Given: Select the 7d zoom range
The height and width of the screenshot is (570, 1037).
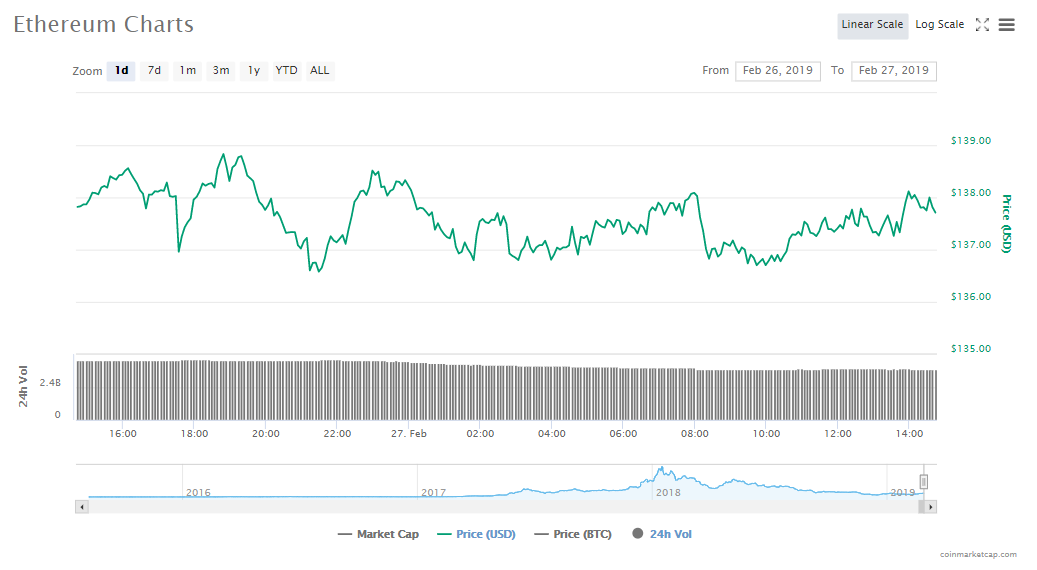Looking at the screenshot, I should [154, 71].
